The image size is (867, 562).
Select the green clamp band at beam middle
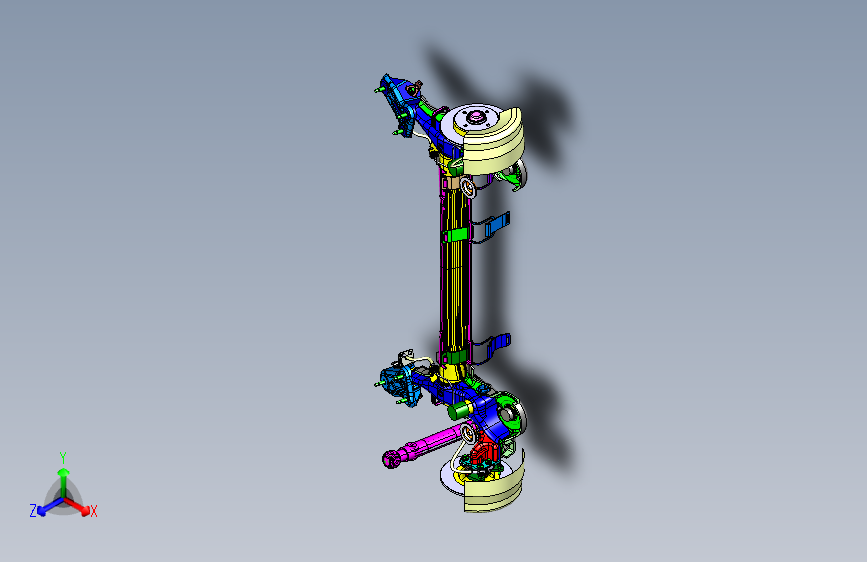(x=456, y=236)
